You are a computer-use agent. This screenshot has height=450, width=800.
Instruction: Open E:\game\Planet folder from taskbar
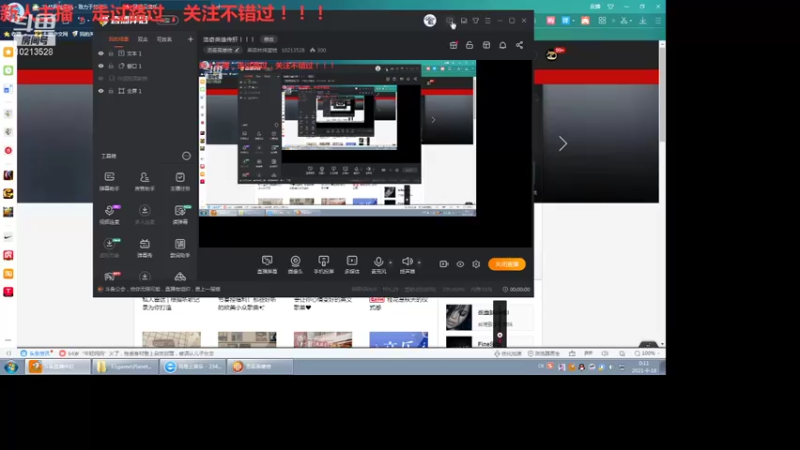[124, 366]
